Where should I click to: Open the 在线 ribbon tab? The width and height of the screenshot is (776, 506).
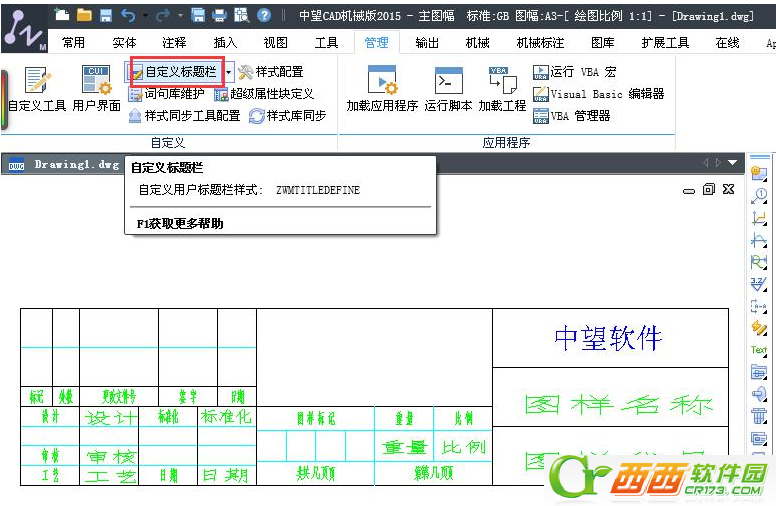click(x=727, y=43)
